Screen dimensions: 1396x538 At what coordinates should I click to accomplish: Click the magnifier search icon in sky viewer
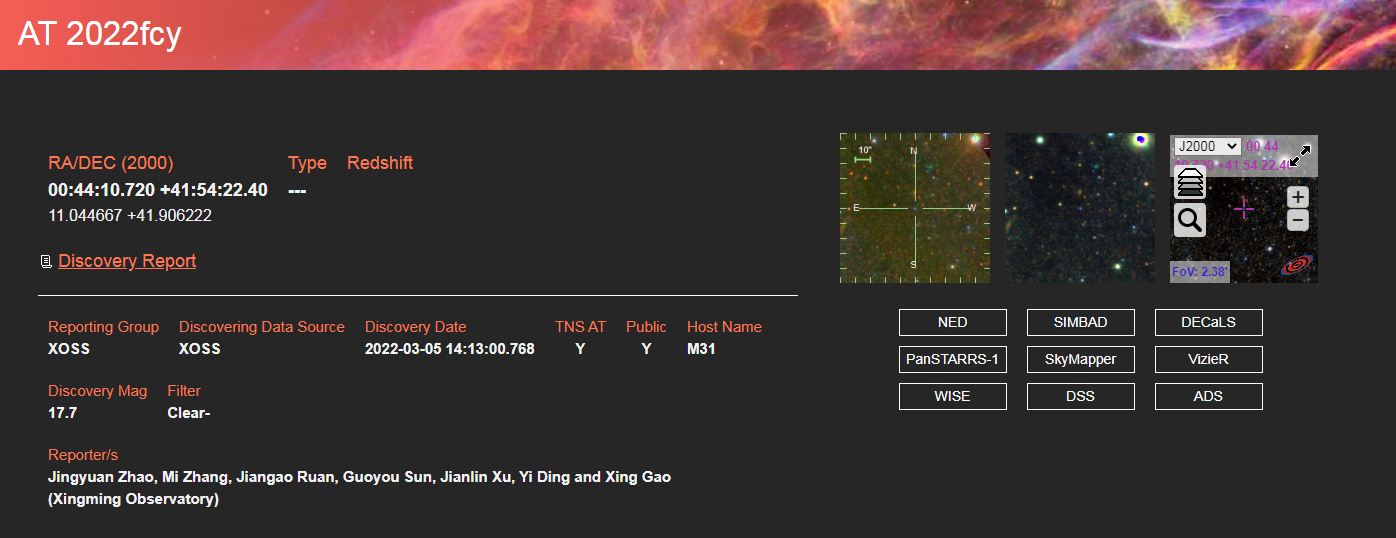(x=1189, y=220)
